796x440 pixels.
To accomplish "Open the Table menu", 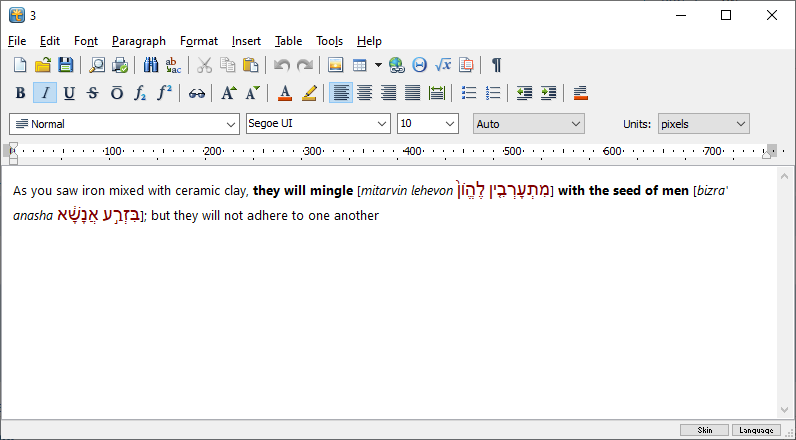I will 288,41.
